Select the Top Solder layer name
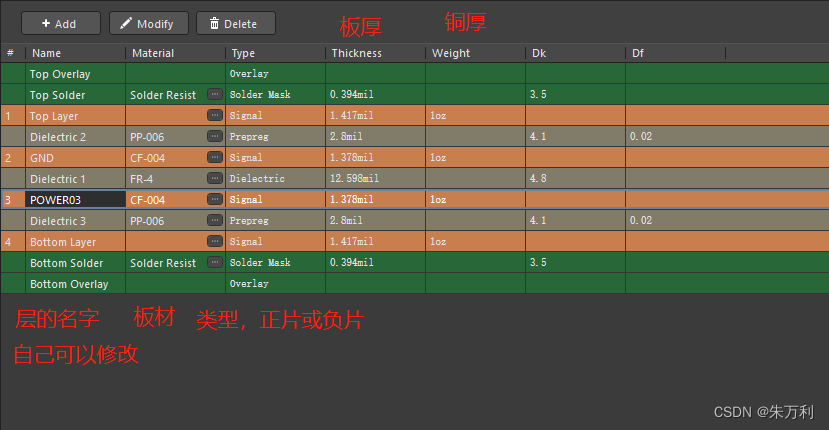The image size is (829, 430). (76, 95)
